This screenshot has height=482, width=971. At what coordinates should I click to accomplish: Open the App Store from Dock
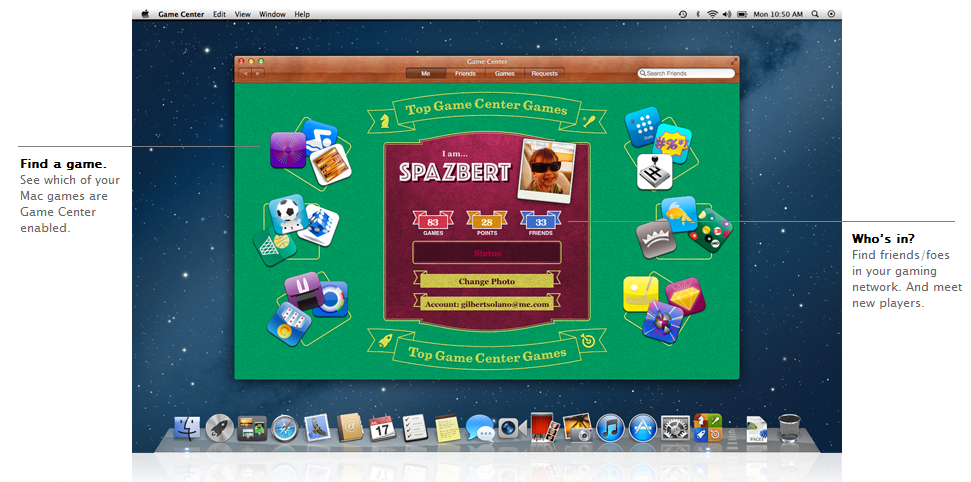643,428
